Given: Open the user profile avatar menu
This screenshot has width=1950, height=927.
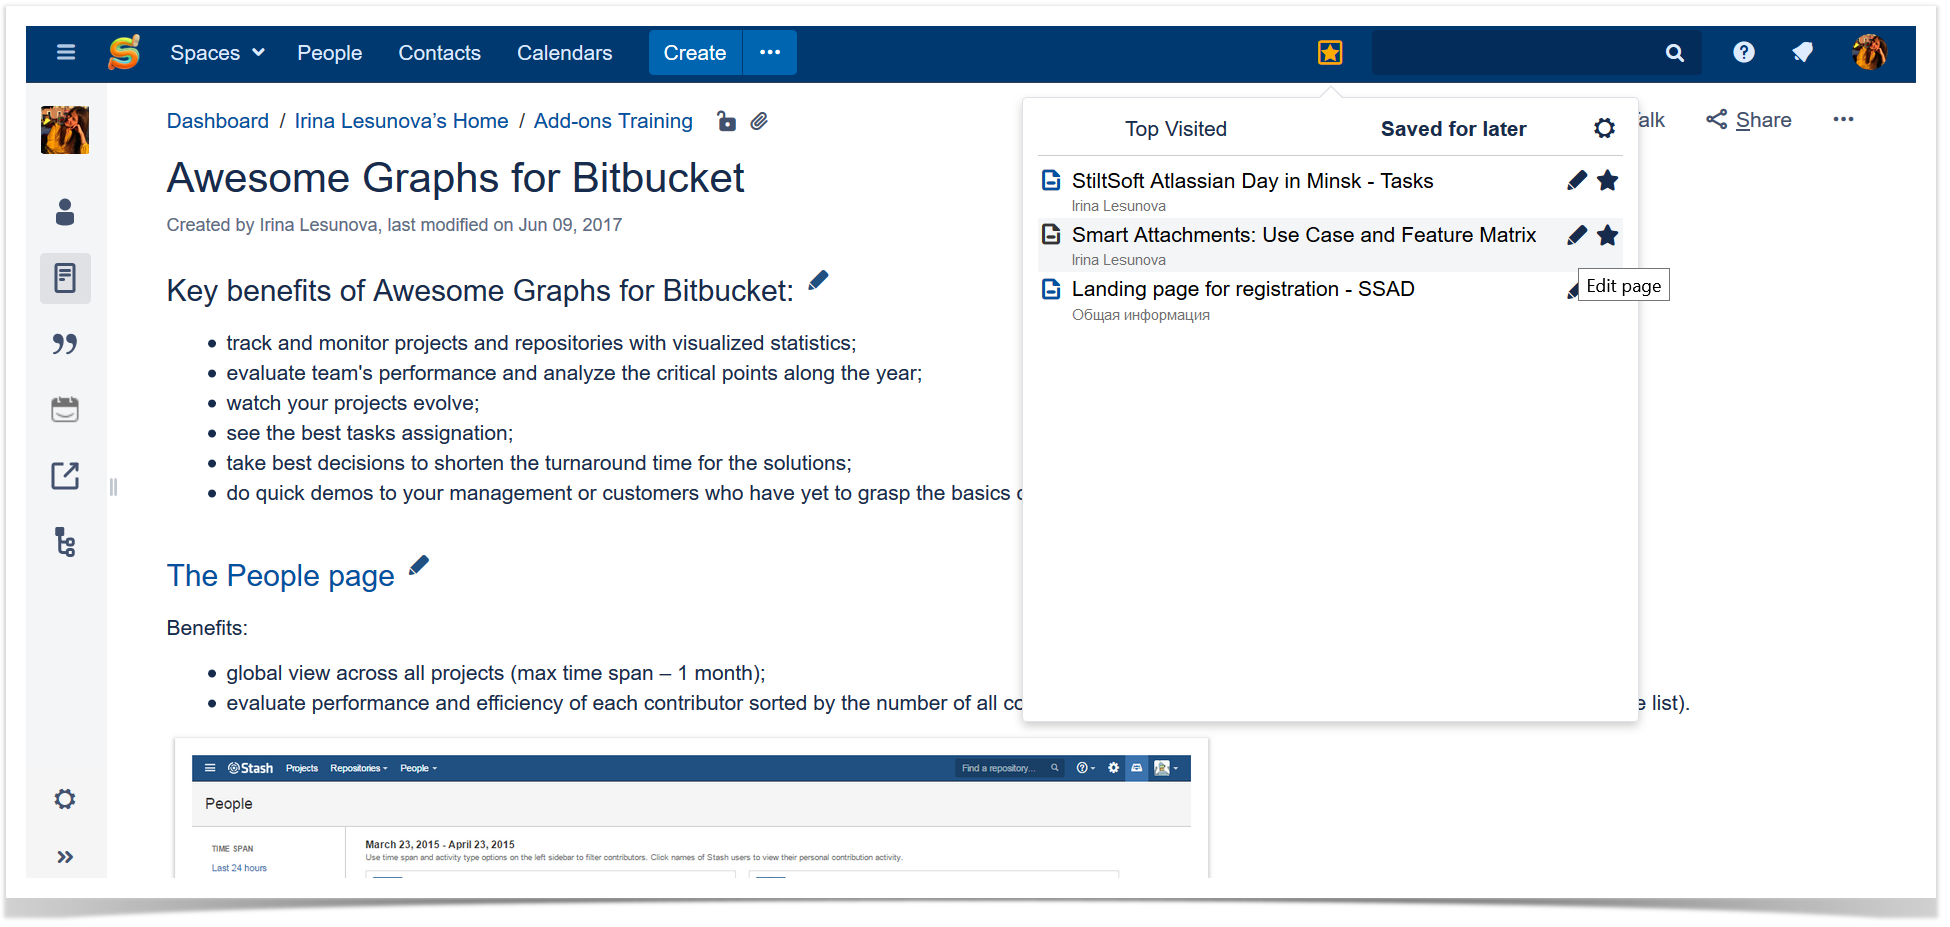Looking at the screenshot, I should click(1869, 52).
